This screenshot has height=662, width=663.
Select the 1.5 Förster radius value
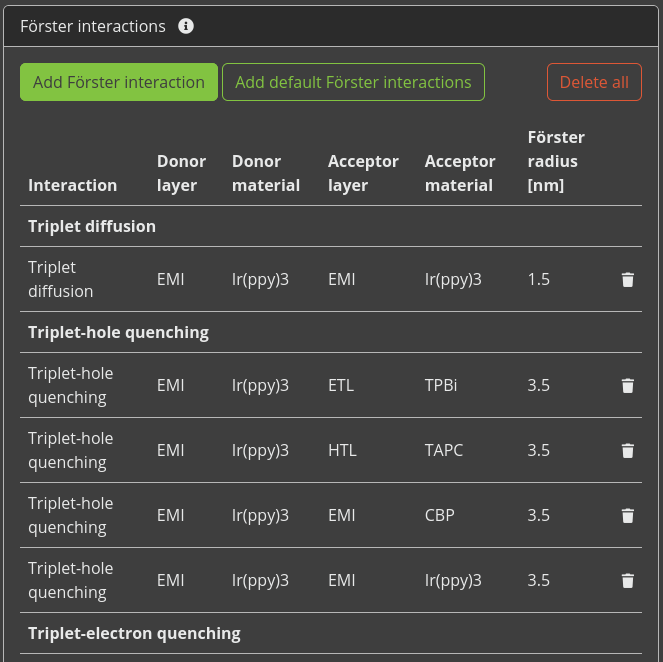click(x=538, y=279)
